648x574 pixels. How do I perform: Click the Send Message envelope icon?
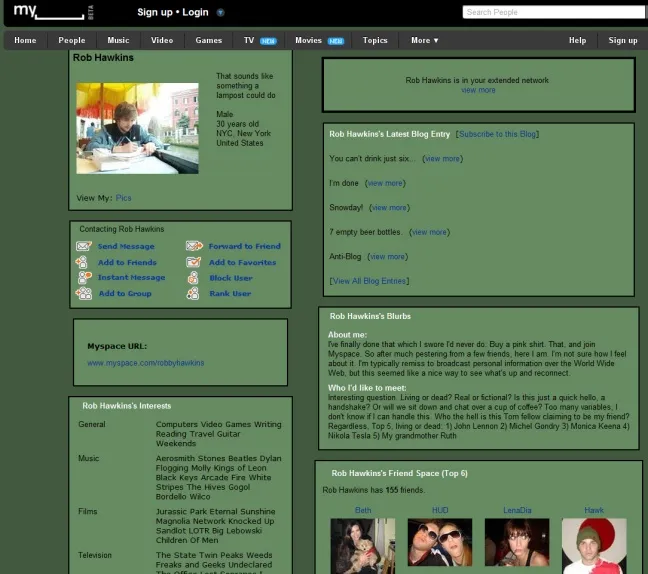point(83,246)
